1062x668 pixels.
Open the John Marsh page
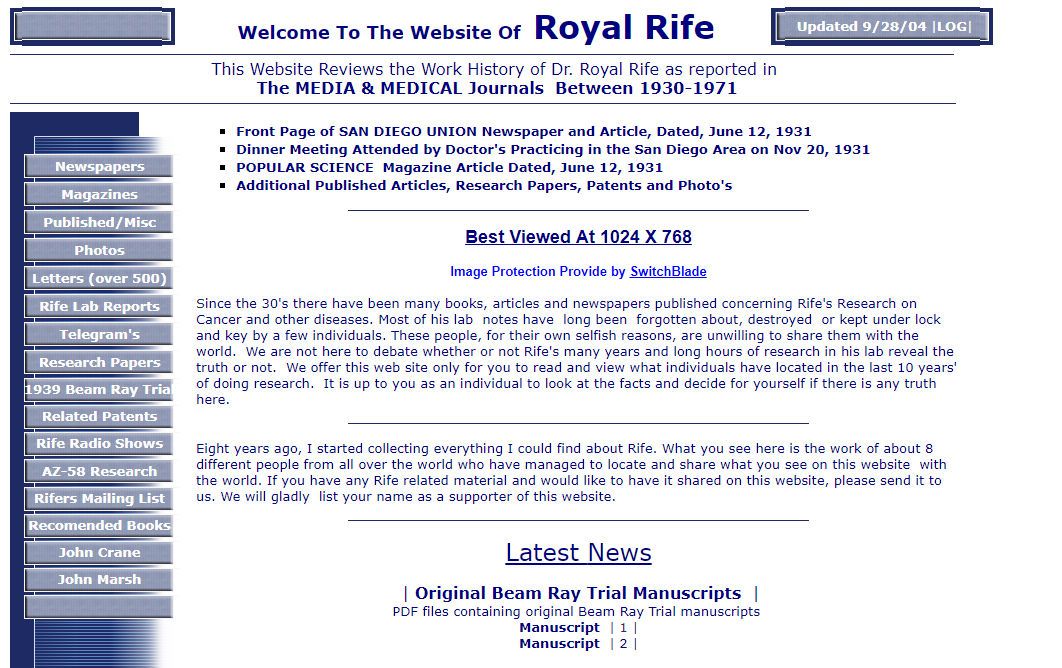99,580
